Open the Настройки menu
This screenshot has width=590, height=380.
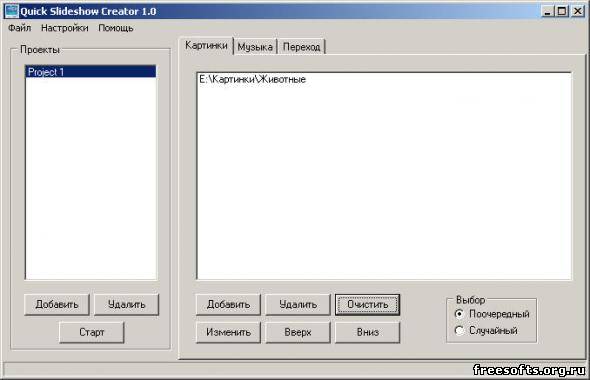(65, 28)
